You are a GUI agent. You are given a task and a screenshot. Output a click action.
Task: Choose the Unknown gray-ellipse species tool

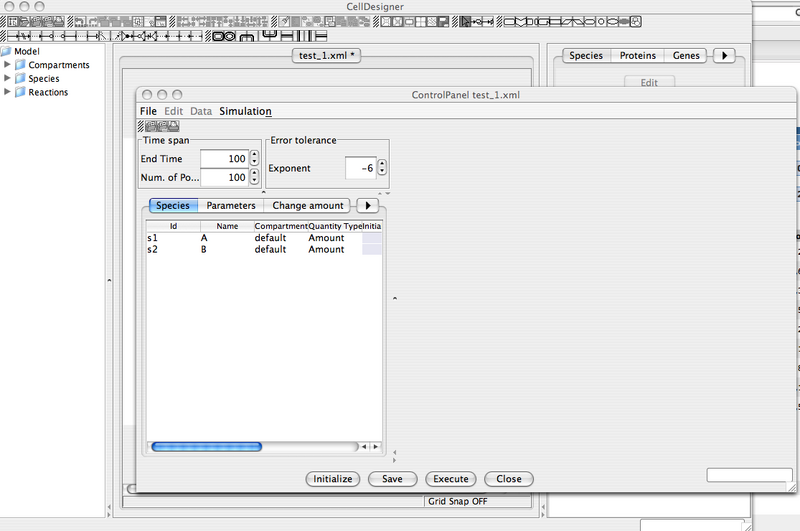point(624,21)
